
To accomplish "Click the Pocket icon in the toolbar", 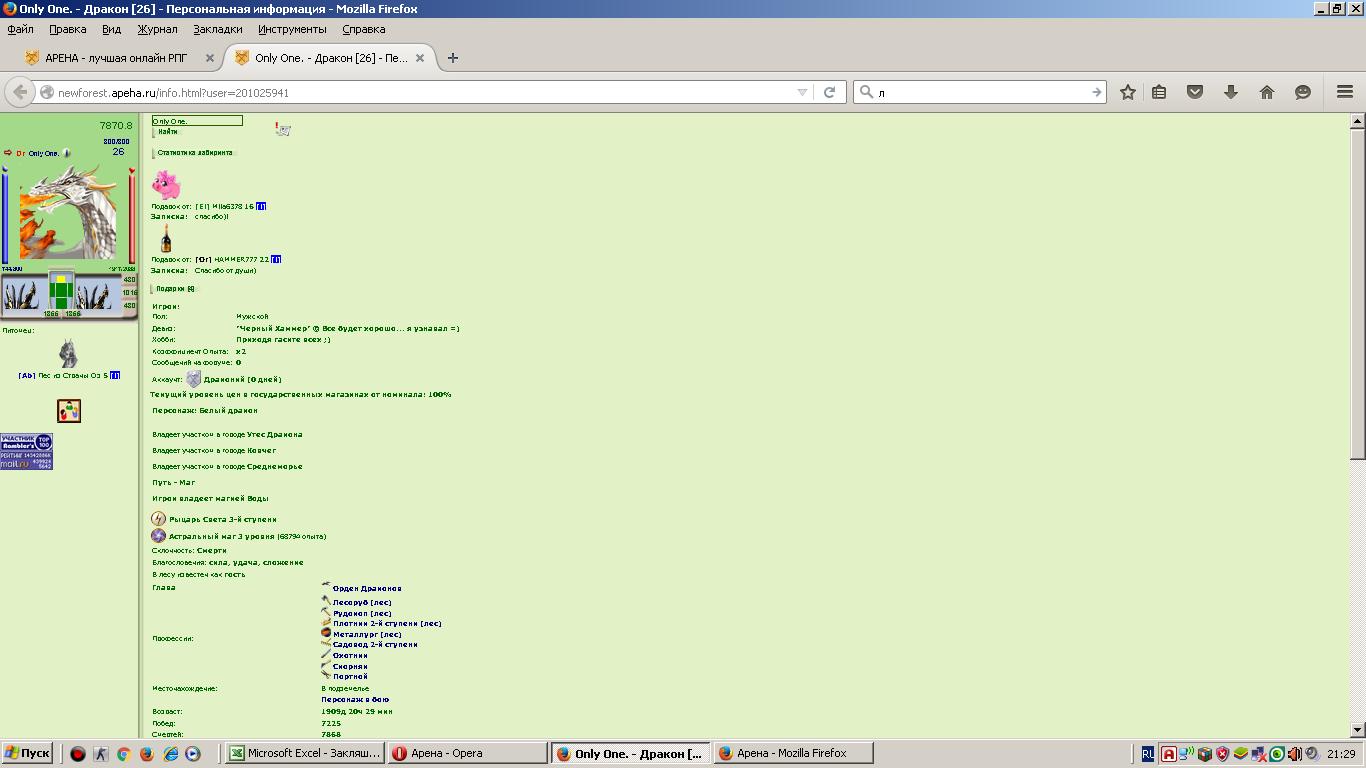I will pyautogui.click(x=1195, y=92).
